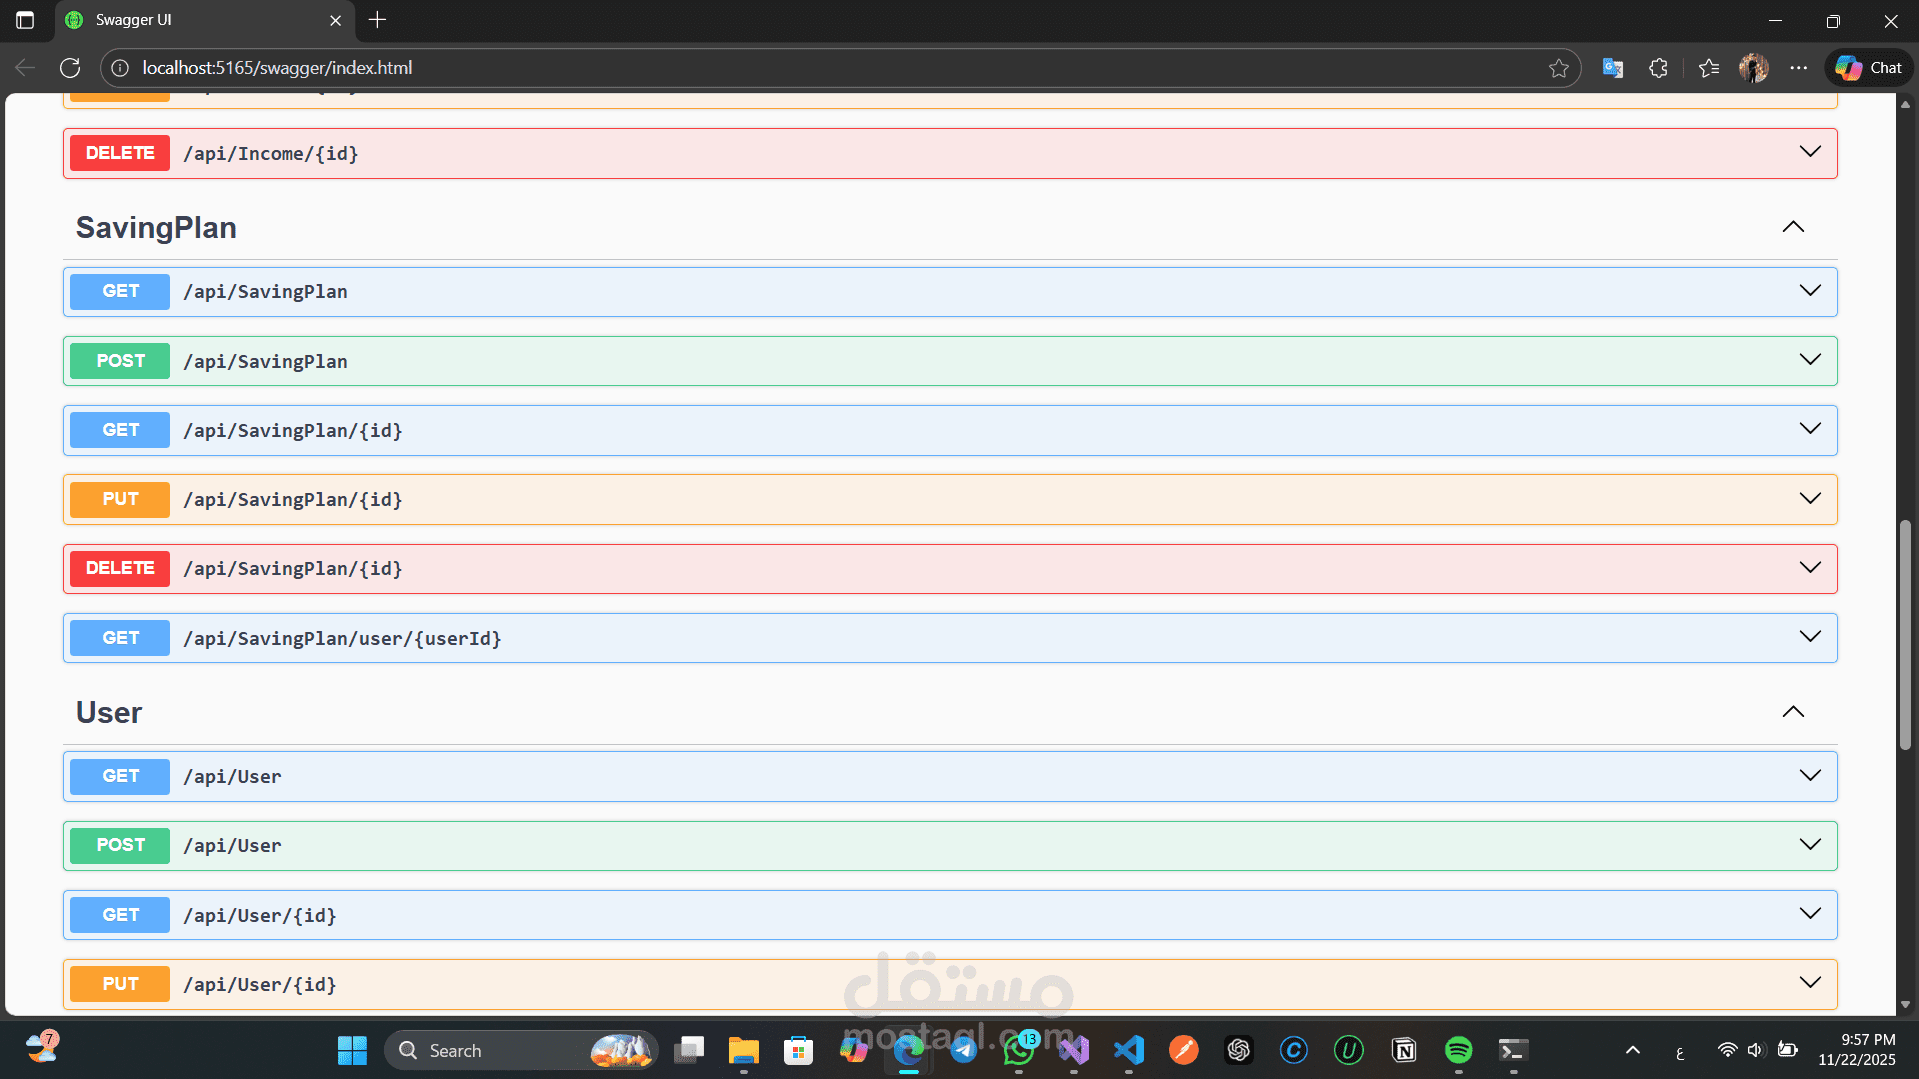Image resolution: width=1919 pixels, height=1079 pixels.
Task: Expand POST /api/SavingPlan chevron
Action: pyautogui.click(x=1809, y=360)
